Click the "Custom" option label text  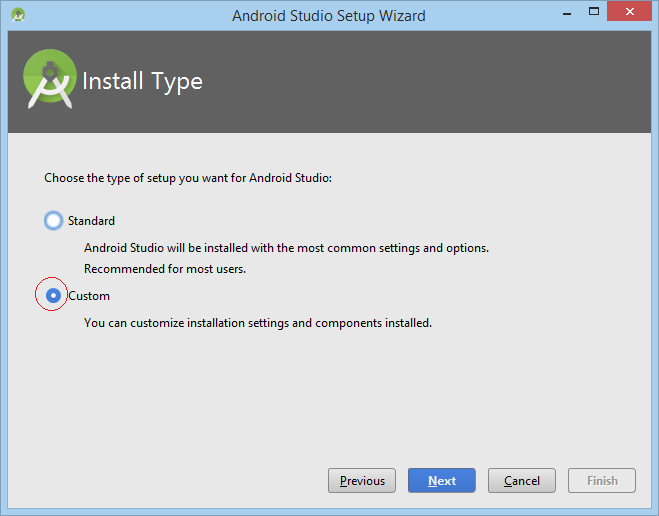click(x=89, y=296)
